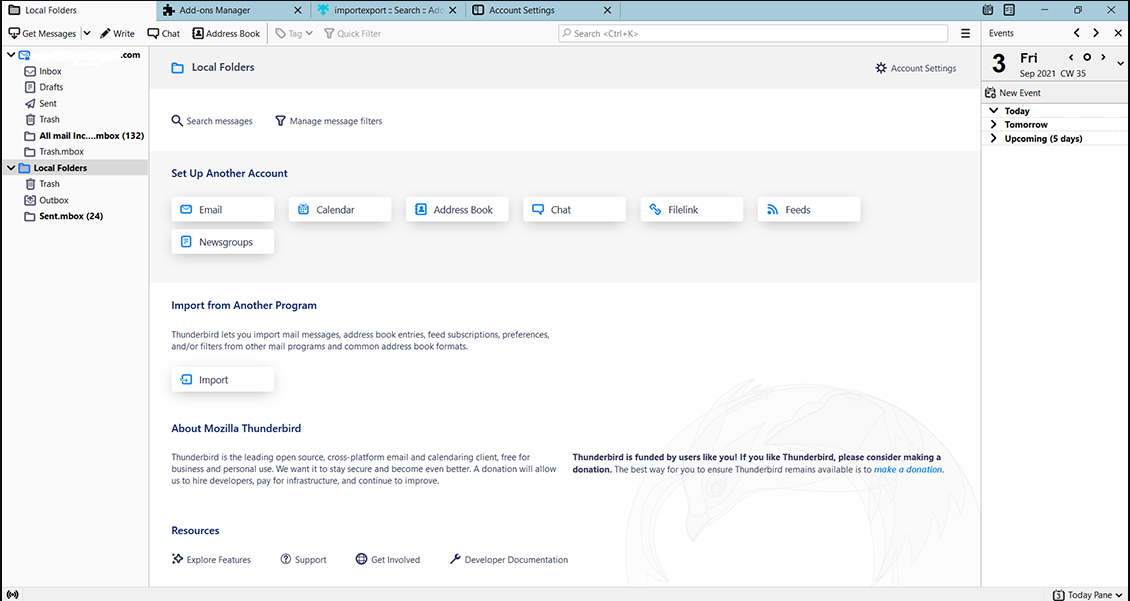Collapse the Today events section
The width and height of the screenshot is (1130, 601).
point(994,111)
